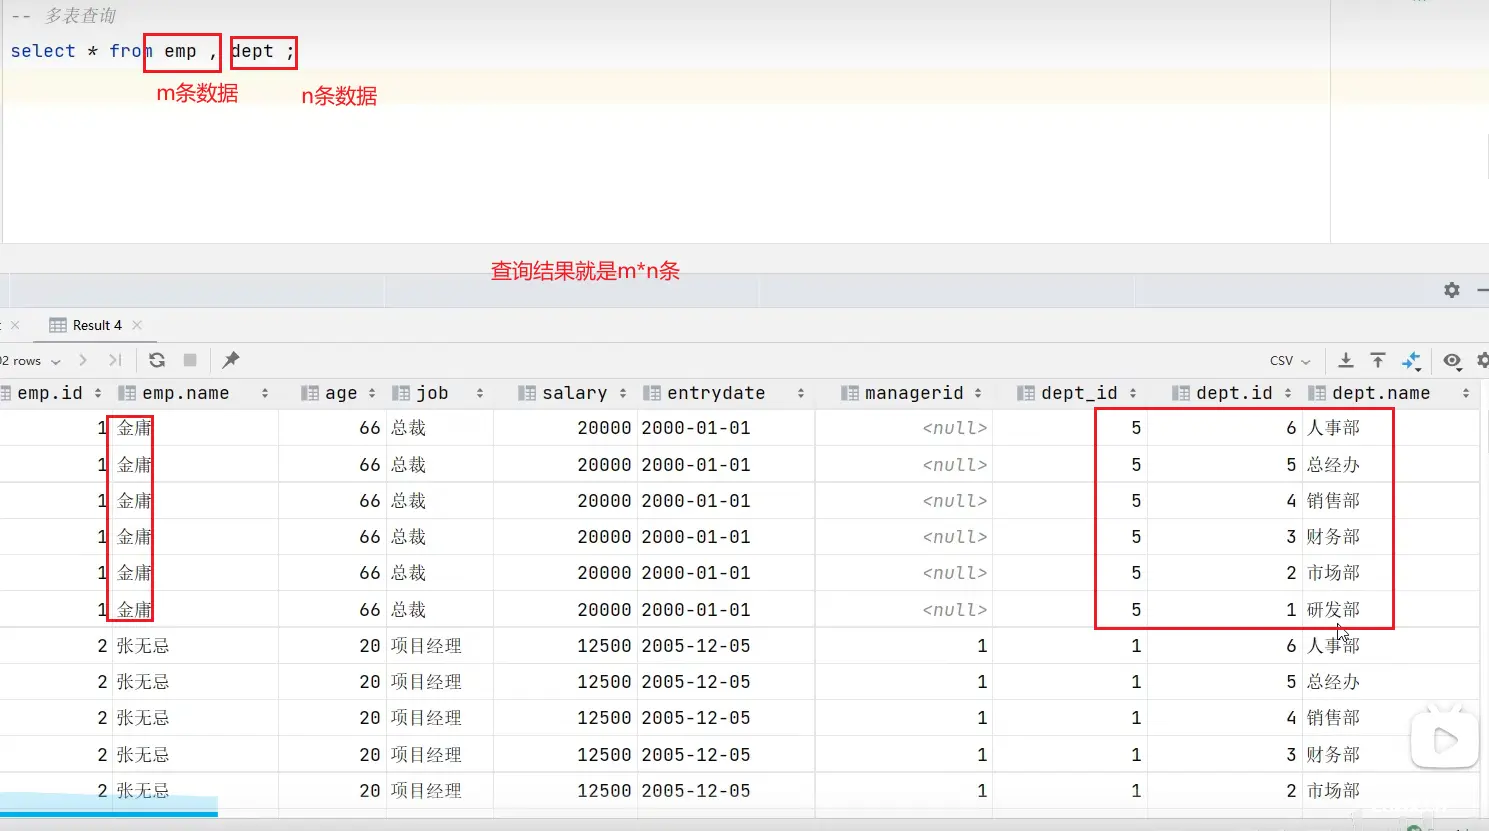Sort by job column arrows

pos(480,394)
